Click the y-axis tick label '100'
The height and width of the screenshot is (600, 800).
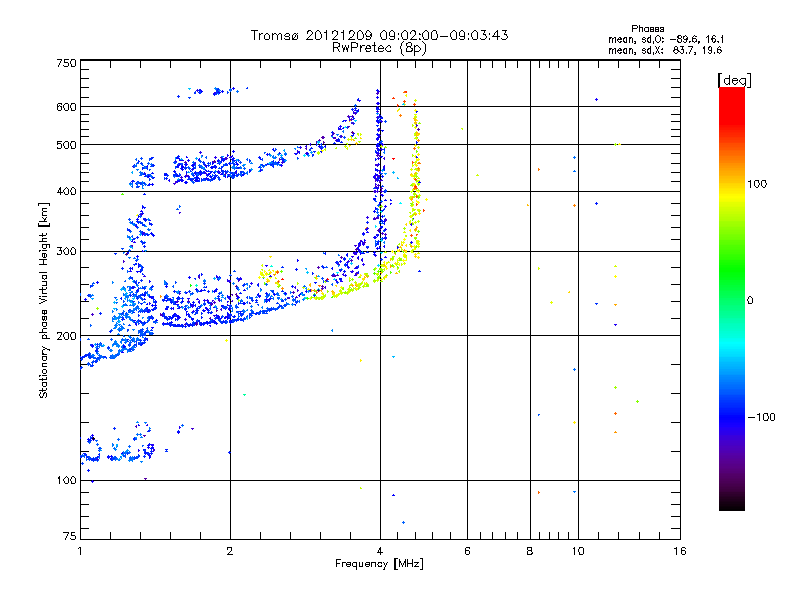(x=66, y=481)
